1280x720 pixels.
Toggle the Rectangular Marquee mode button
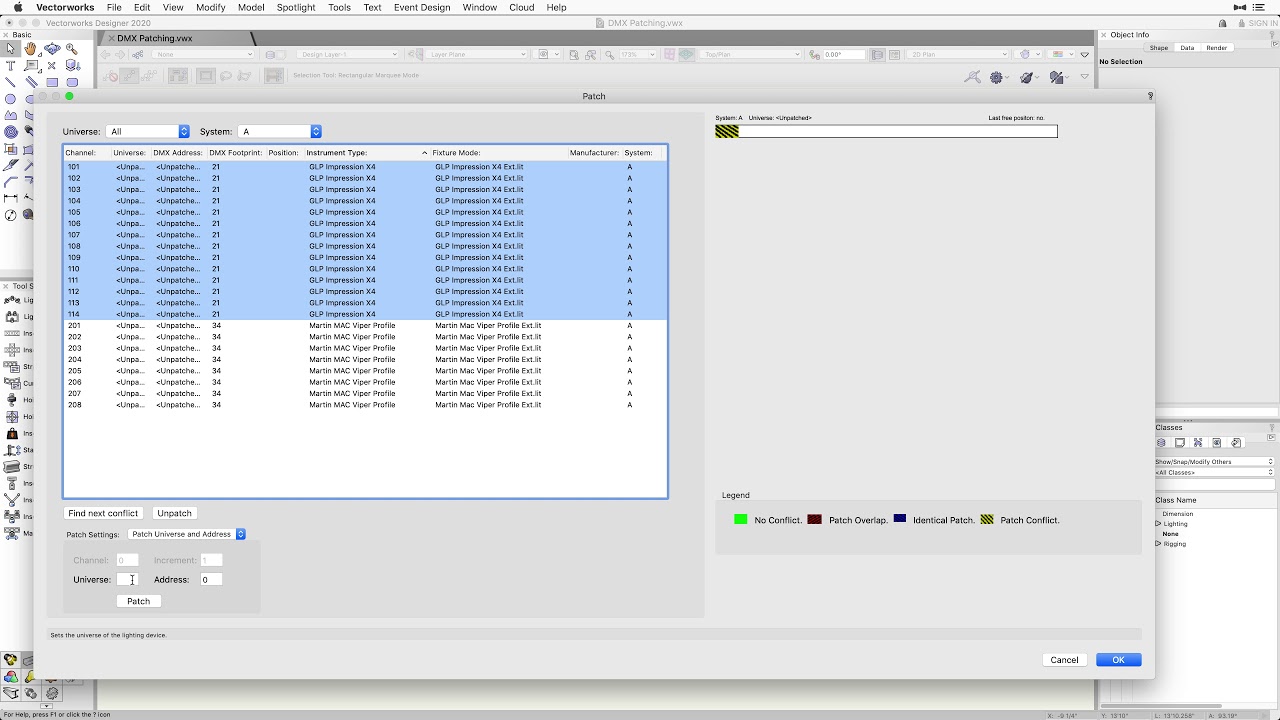[x=206, y=76]
